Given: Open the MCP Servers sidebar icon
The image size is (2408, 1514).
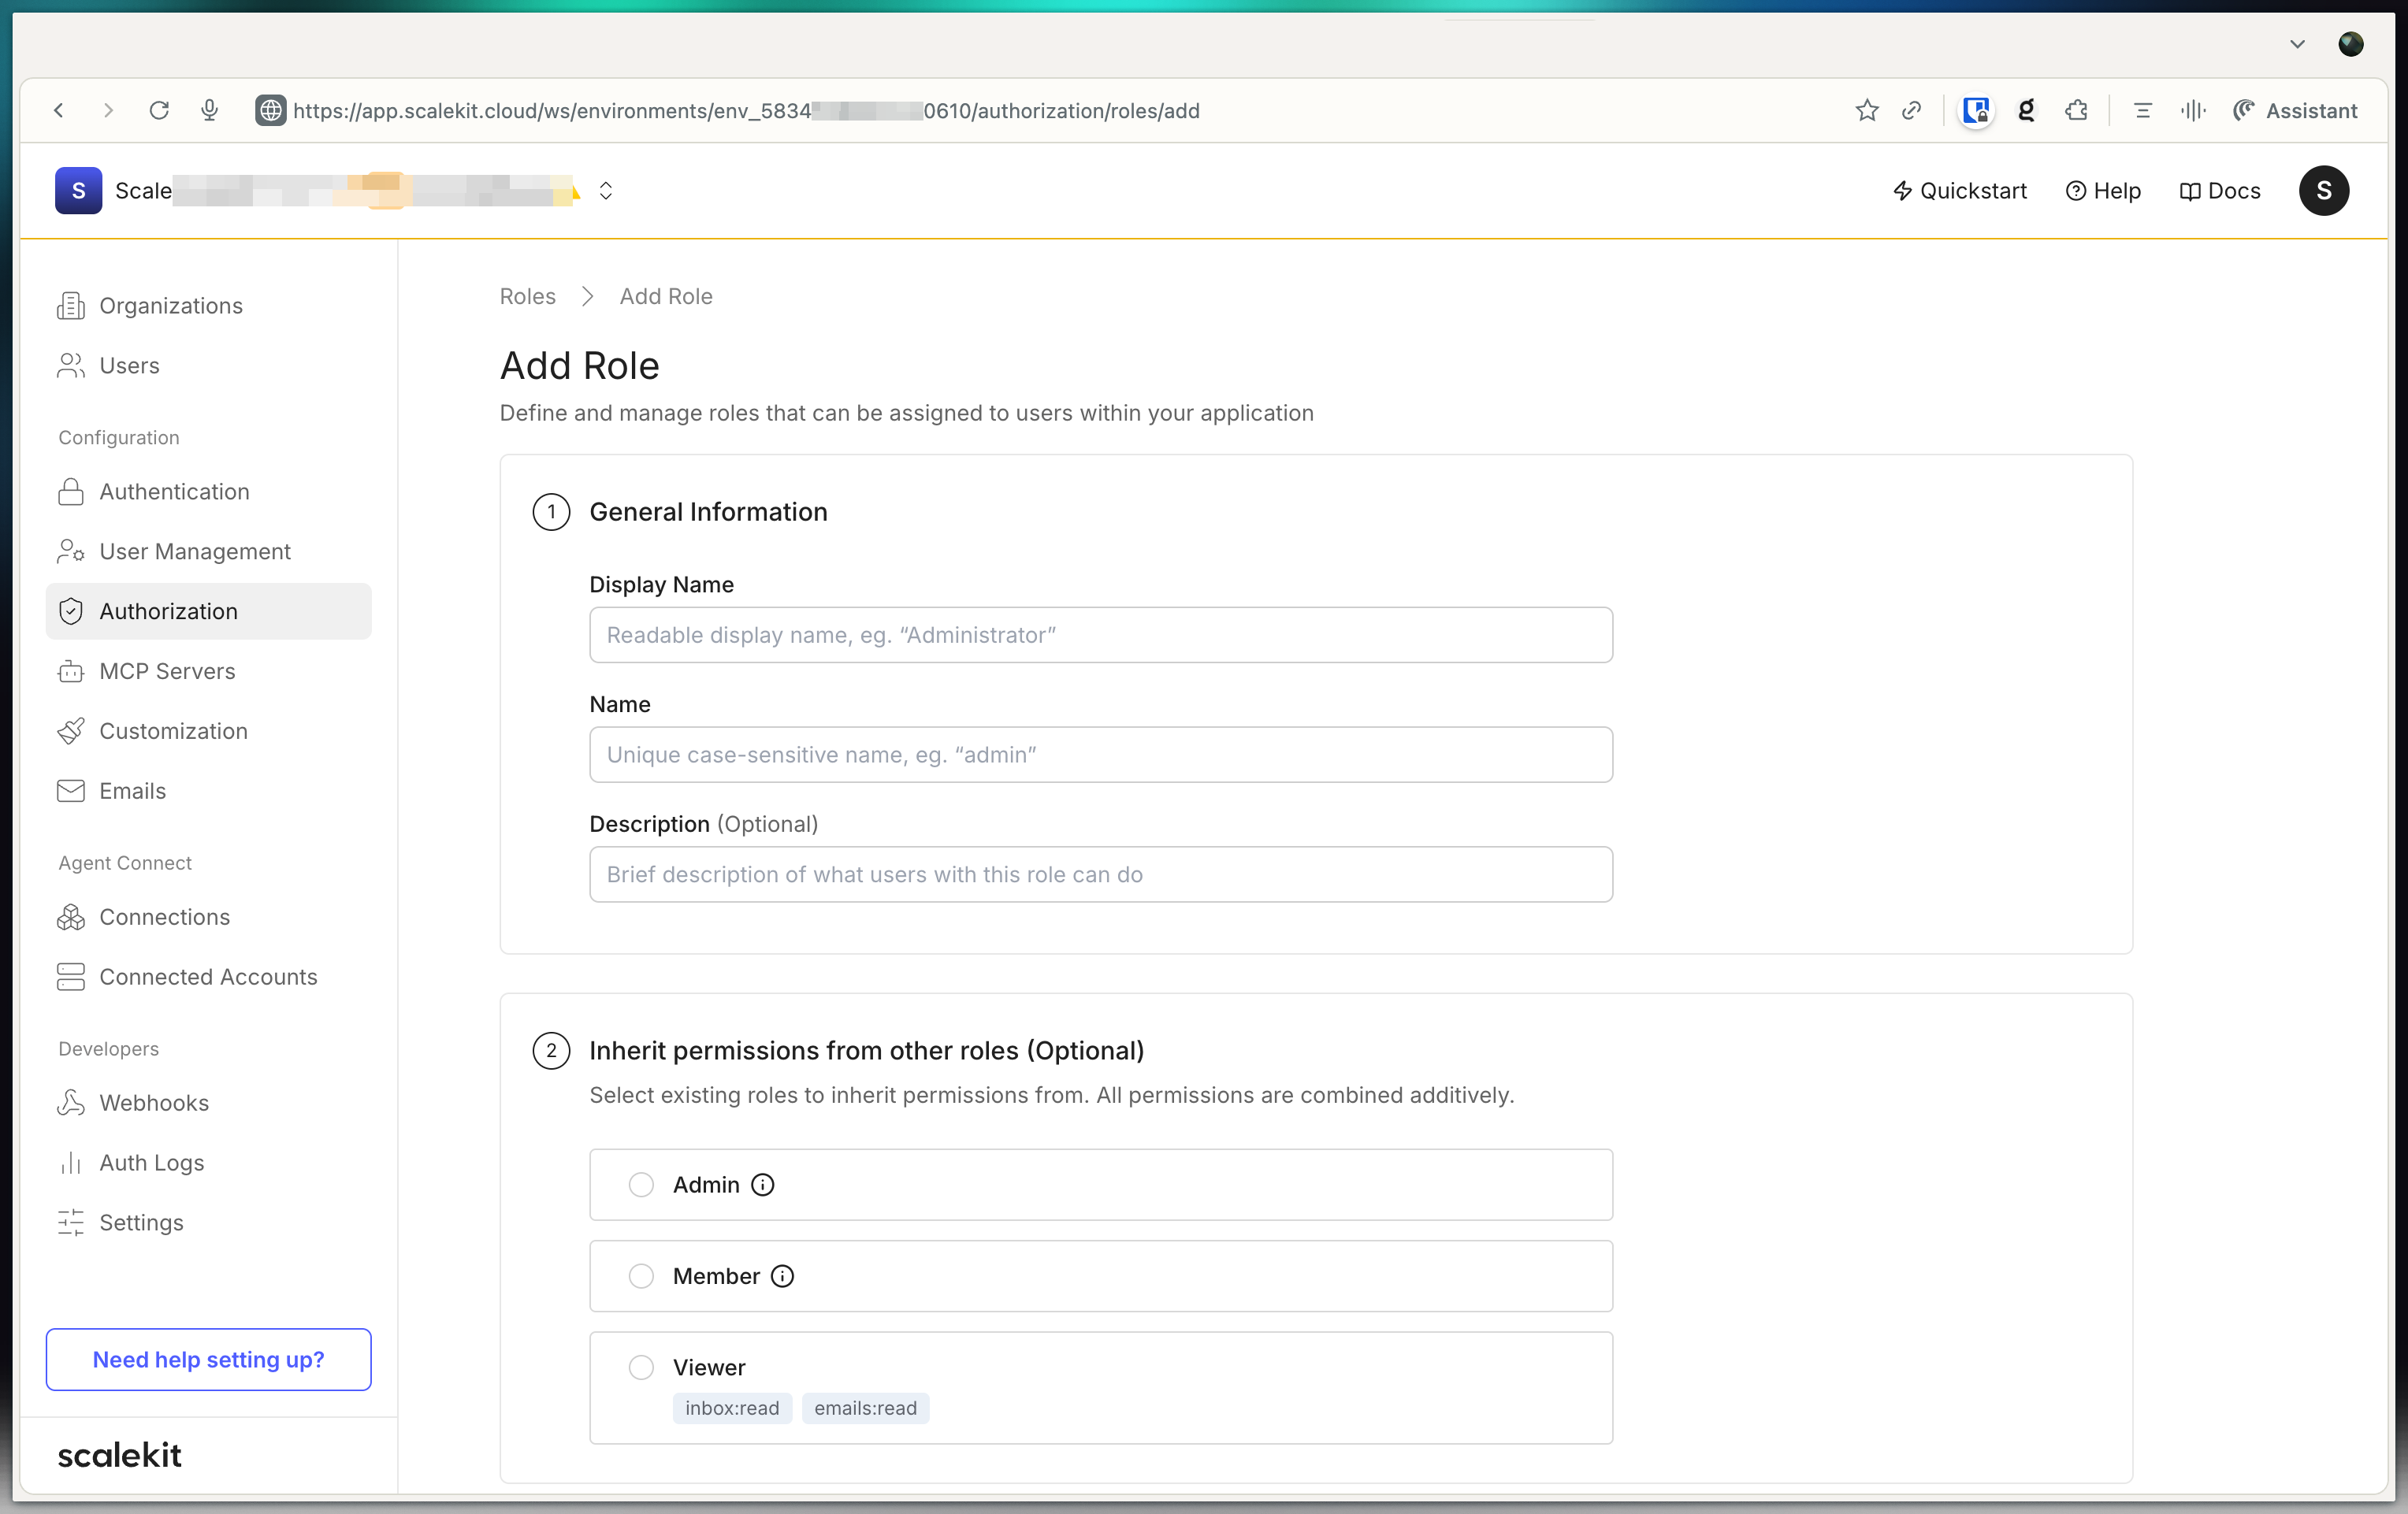Looking at the screenshot, I should click(x=70, y=671).
